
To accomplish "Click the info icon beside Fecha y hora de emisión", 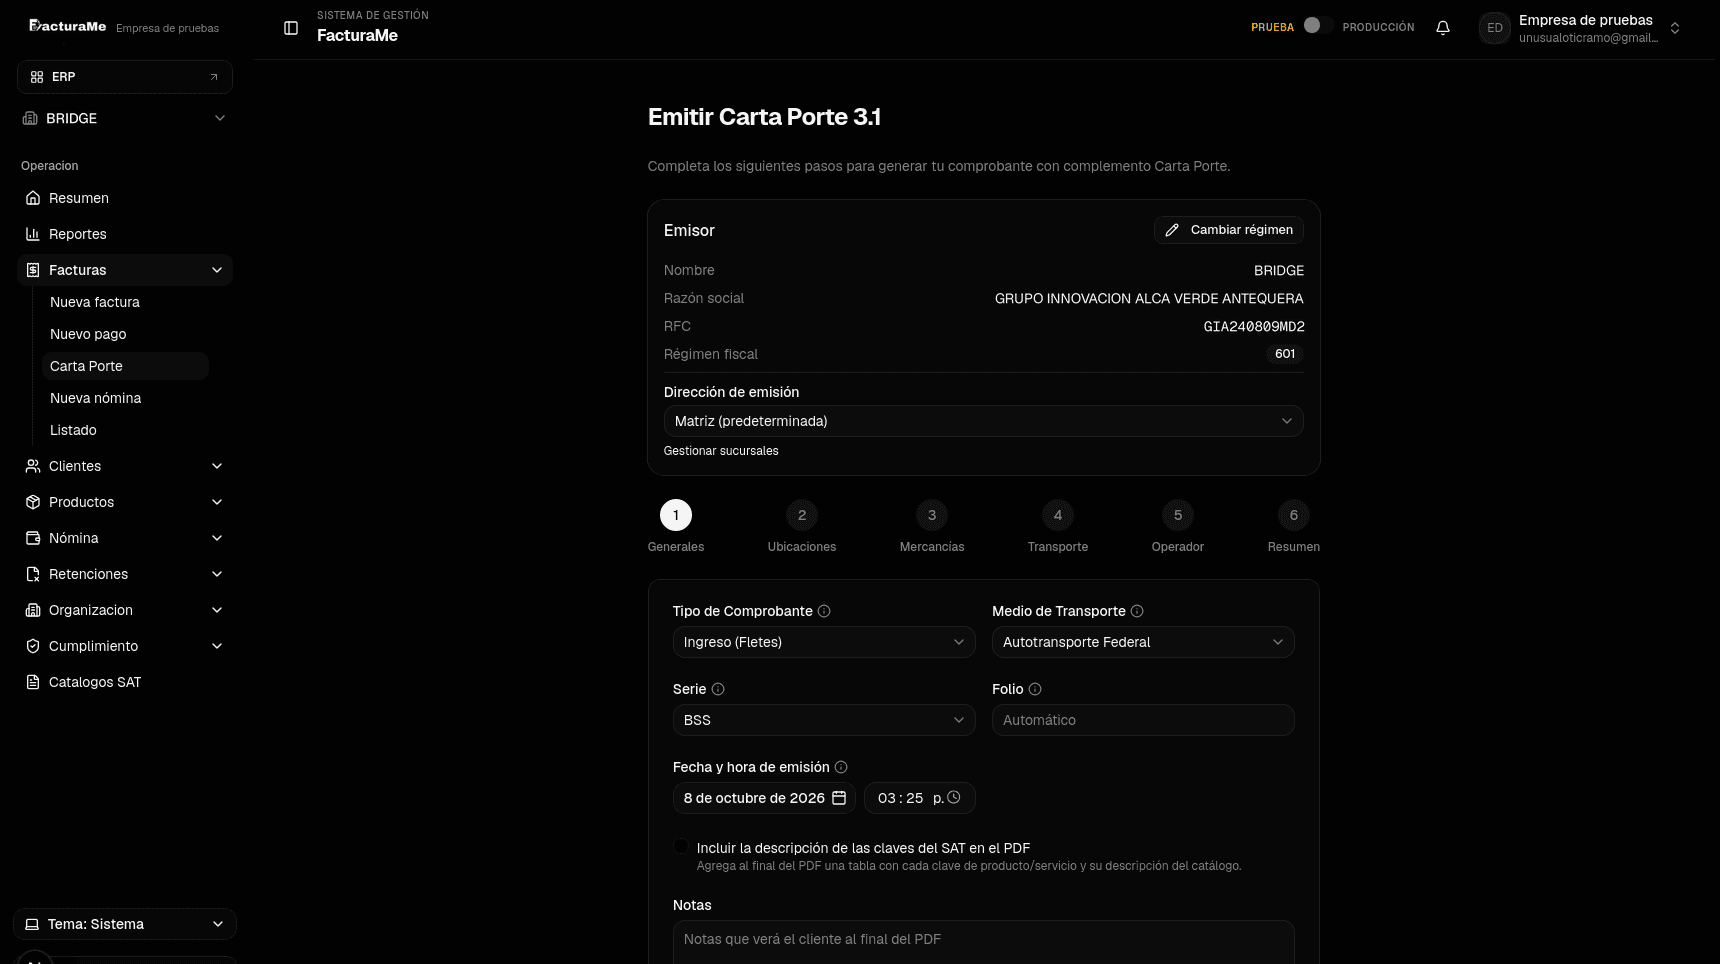I will click(841, 767).
